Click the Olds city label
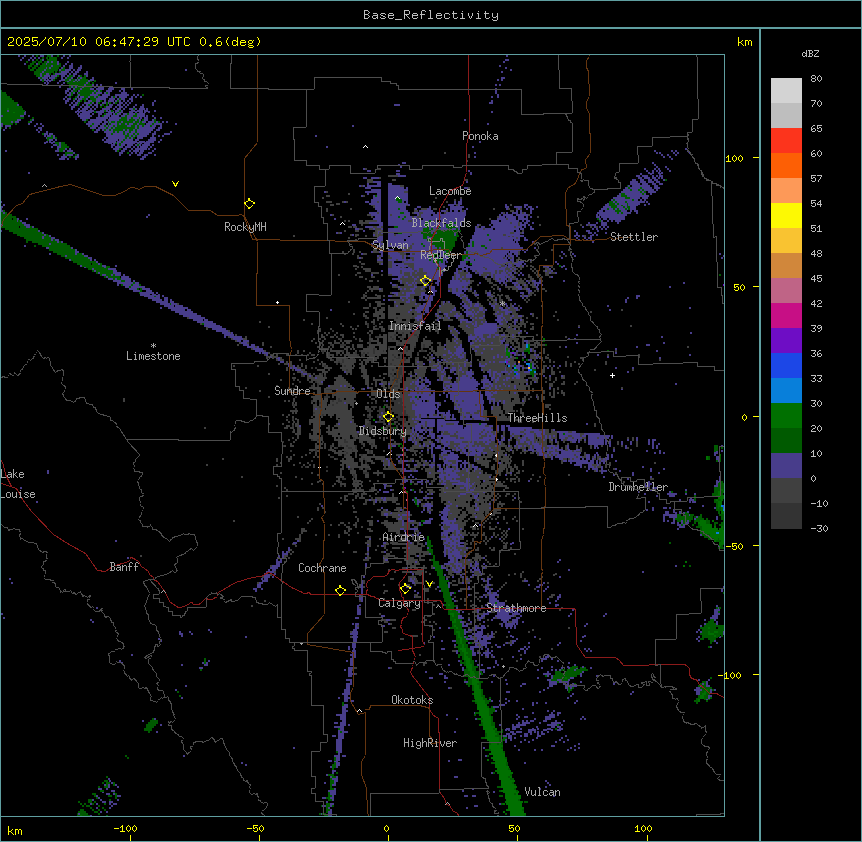Viewport: 862px width, 842px height. point(388,394)
